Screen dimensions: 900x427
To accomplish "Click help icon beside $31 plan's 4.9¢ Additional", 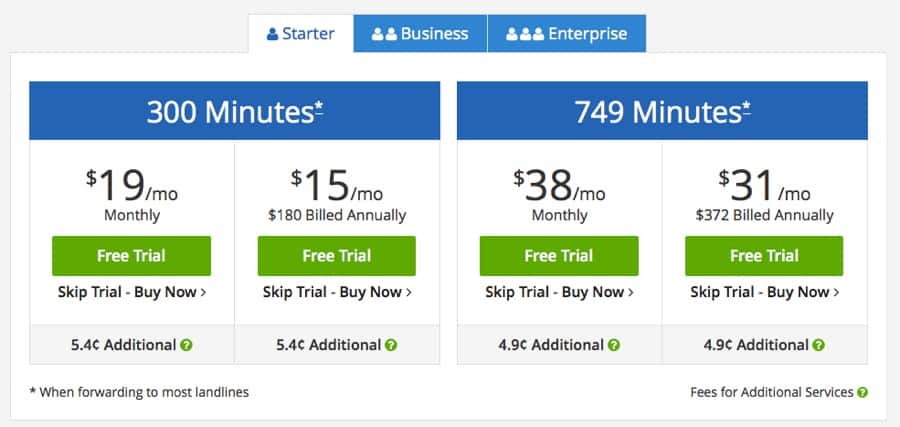I will [818, 345].
